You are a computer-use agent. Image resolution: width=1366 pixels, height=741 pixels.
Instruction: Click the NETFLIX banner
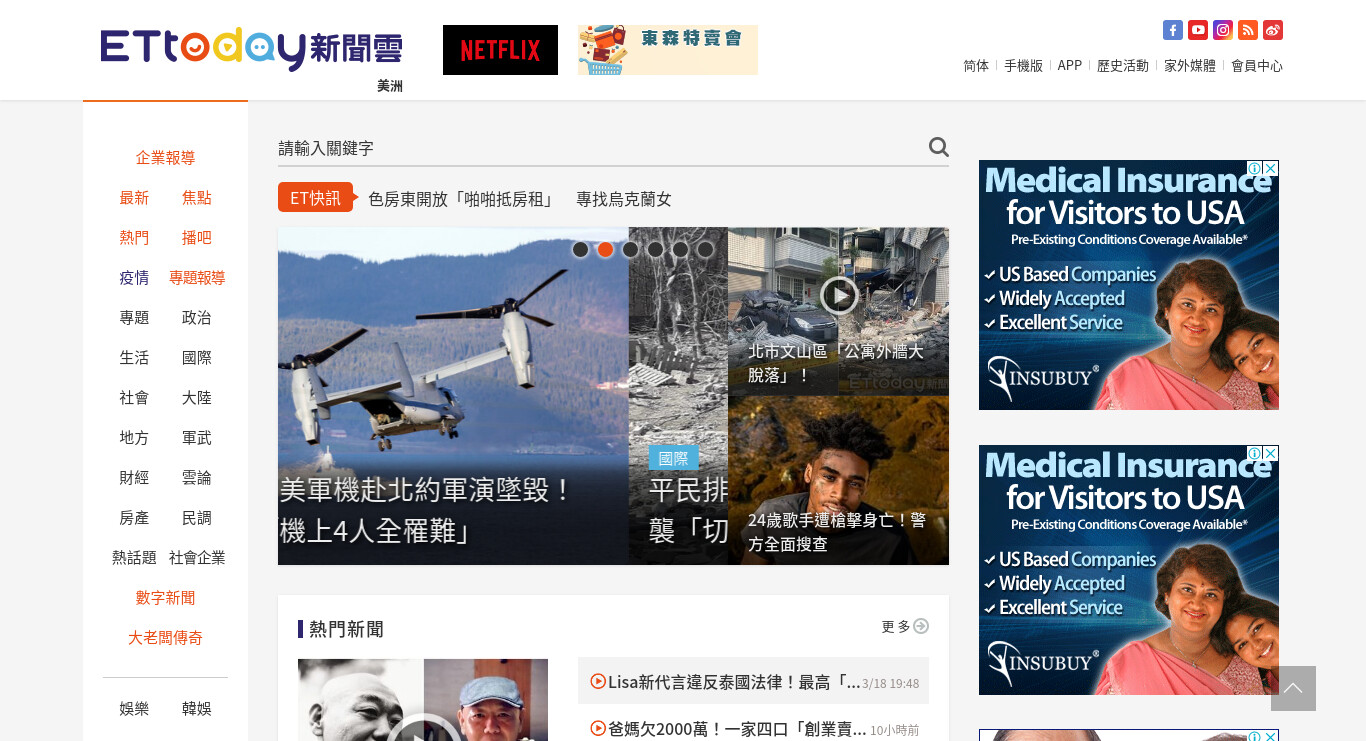(500, 50)
